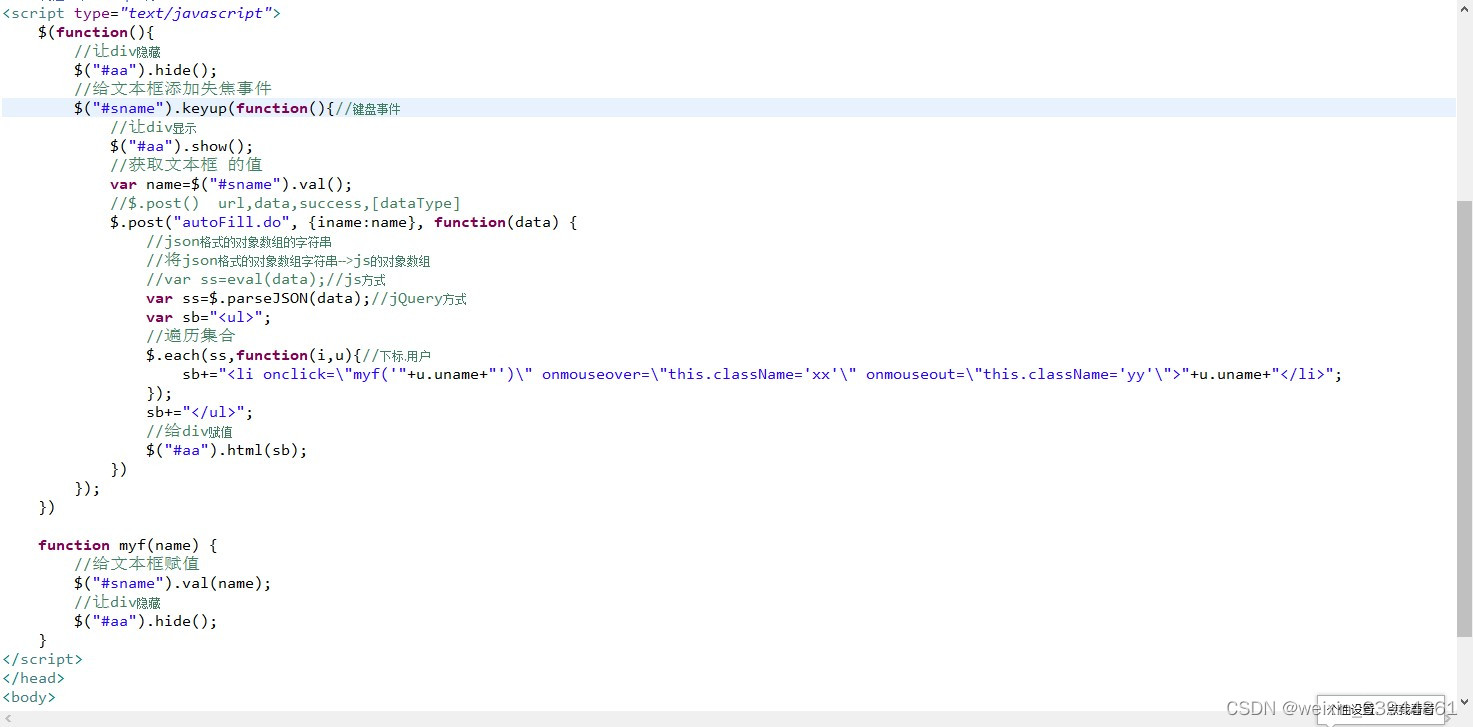Click the comment //给div赋值
Viewport: 1473px width, 727px height.
click(x=189, y=431)
